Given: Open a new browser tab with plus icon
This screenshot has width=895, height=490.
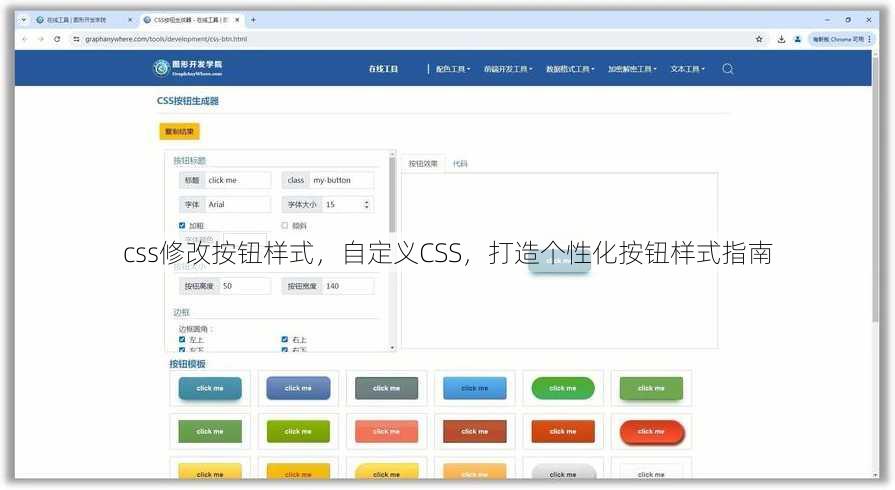Looking at the screenshot, I should pyautogui.click(x=253, y=19).
